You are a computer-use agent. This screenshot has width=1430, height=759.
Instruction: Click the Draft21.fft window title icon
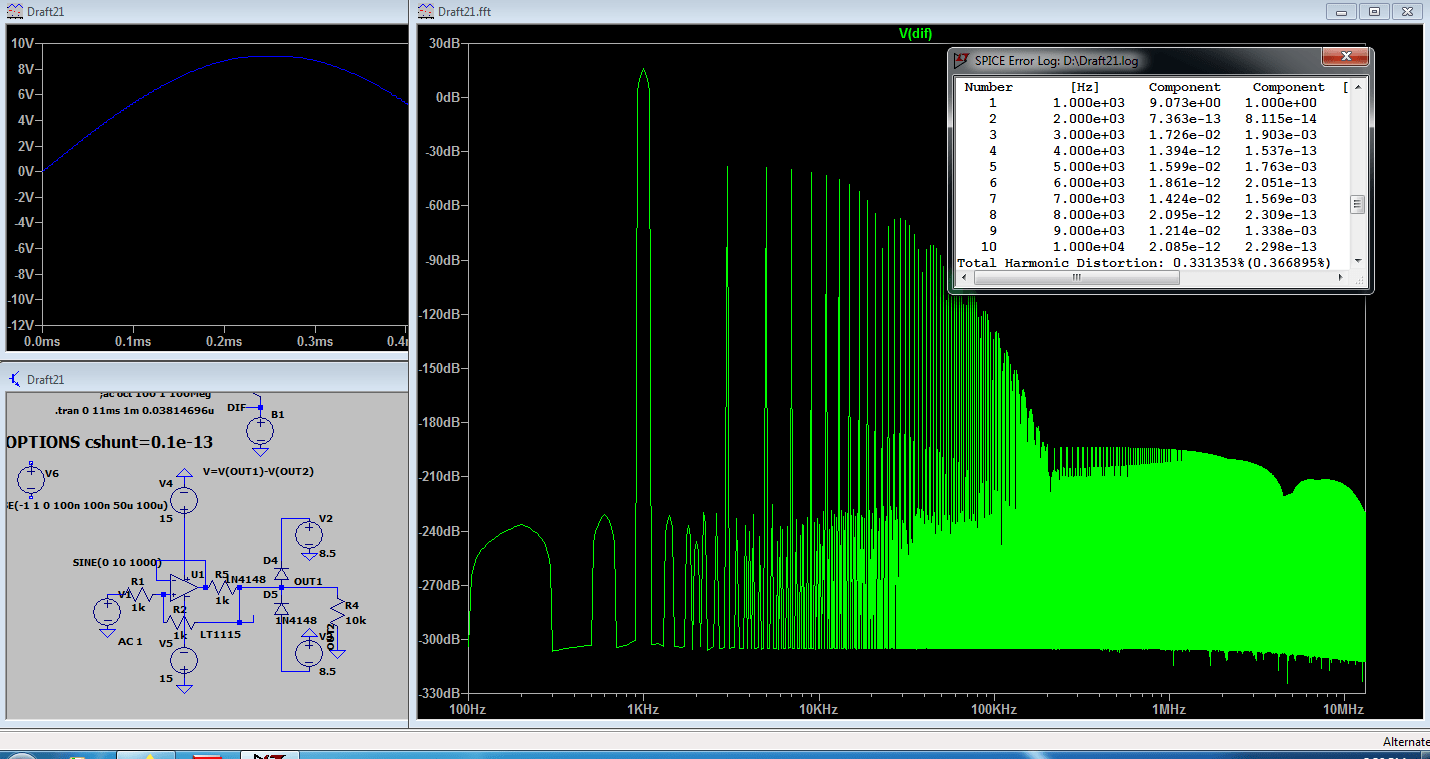point(427,11)
